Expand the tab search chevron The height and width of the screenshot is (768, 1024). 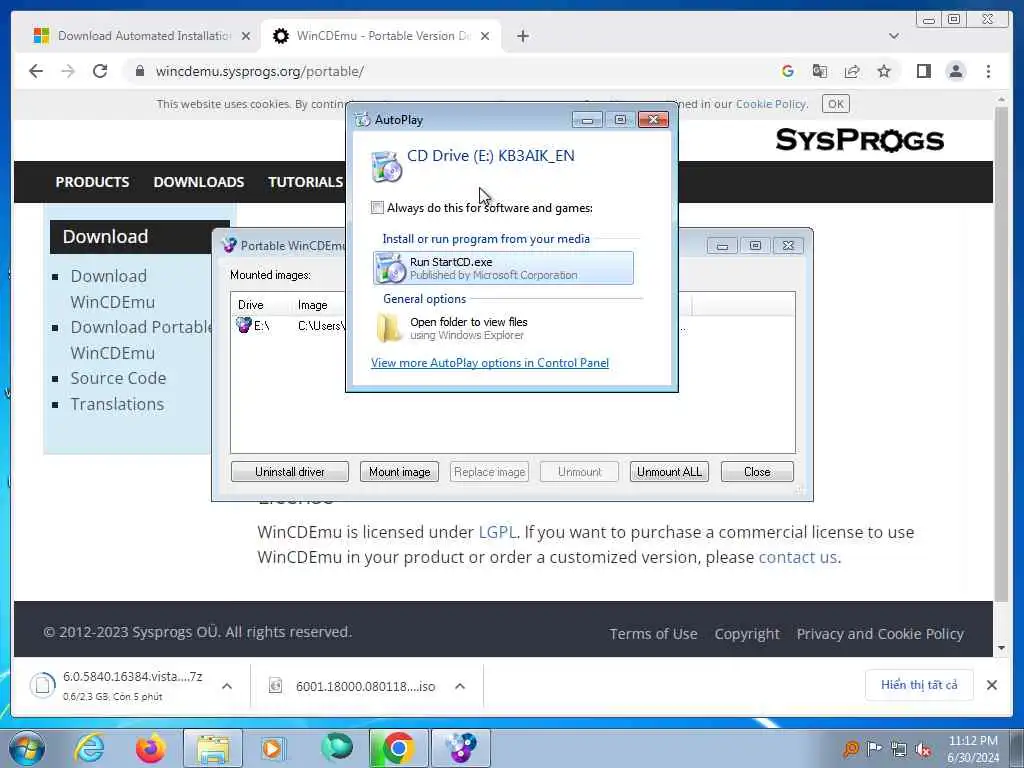(894, 37)
